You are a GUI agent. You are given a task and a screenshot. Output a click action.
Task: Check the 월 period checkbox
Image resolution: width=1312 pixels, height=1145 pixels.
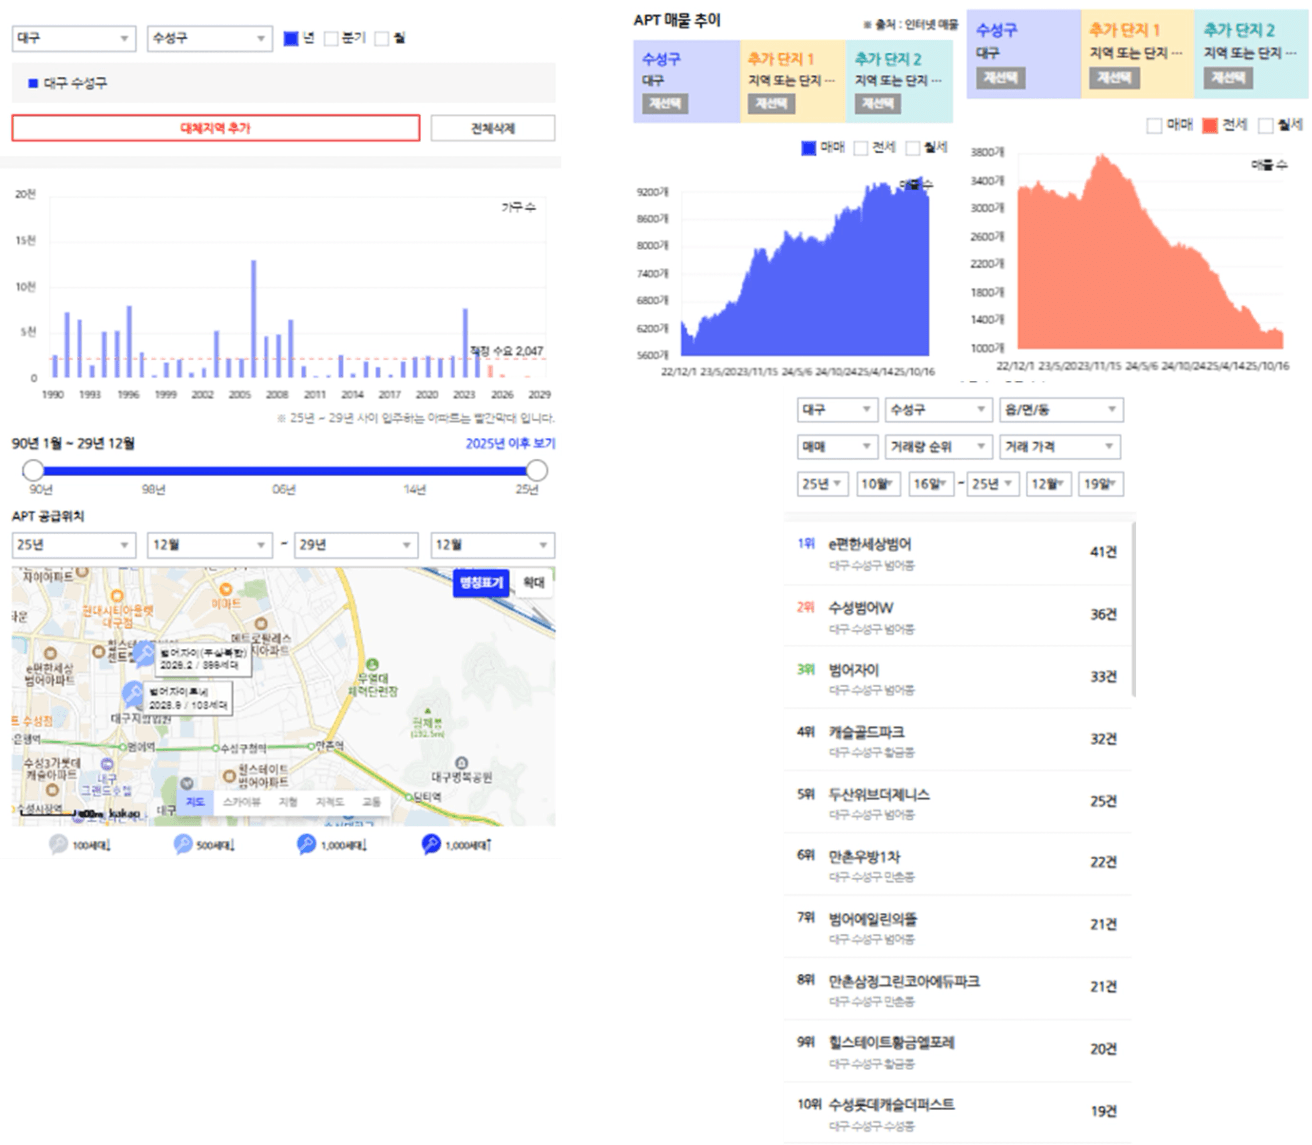pyautogui.click(x=382, y=39)
